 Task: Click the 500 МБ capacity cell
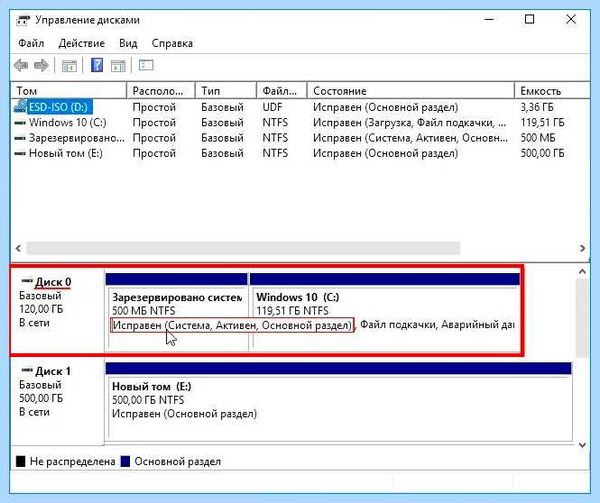click(x=538, y=138)
